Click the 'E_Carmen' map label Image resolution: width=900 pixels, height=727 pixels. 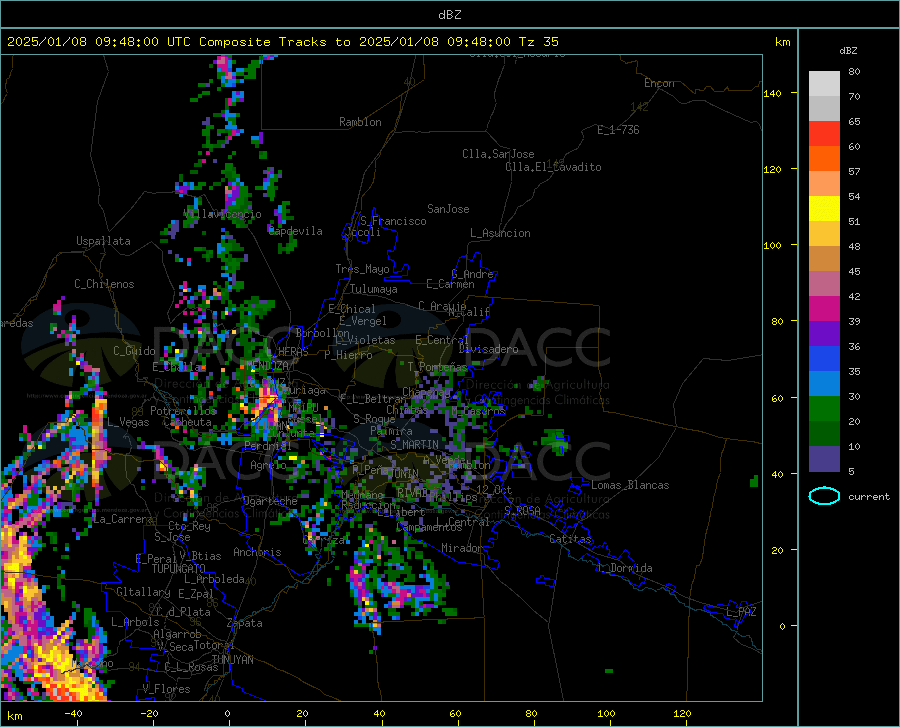pyautogui.click(x=450, y=284)
